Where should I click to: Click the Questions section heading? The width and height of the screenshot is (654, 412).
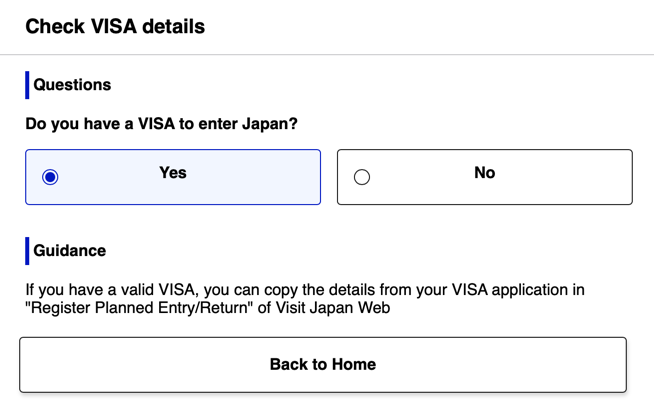coord(72,85)
